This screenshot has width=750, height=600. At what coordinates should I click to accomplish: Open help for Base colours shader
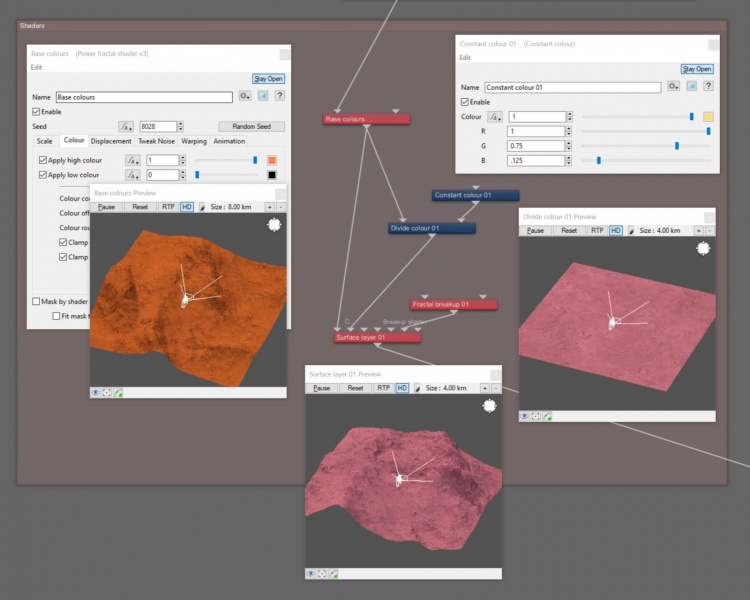click(280, 96)
